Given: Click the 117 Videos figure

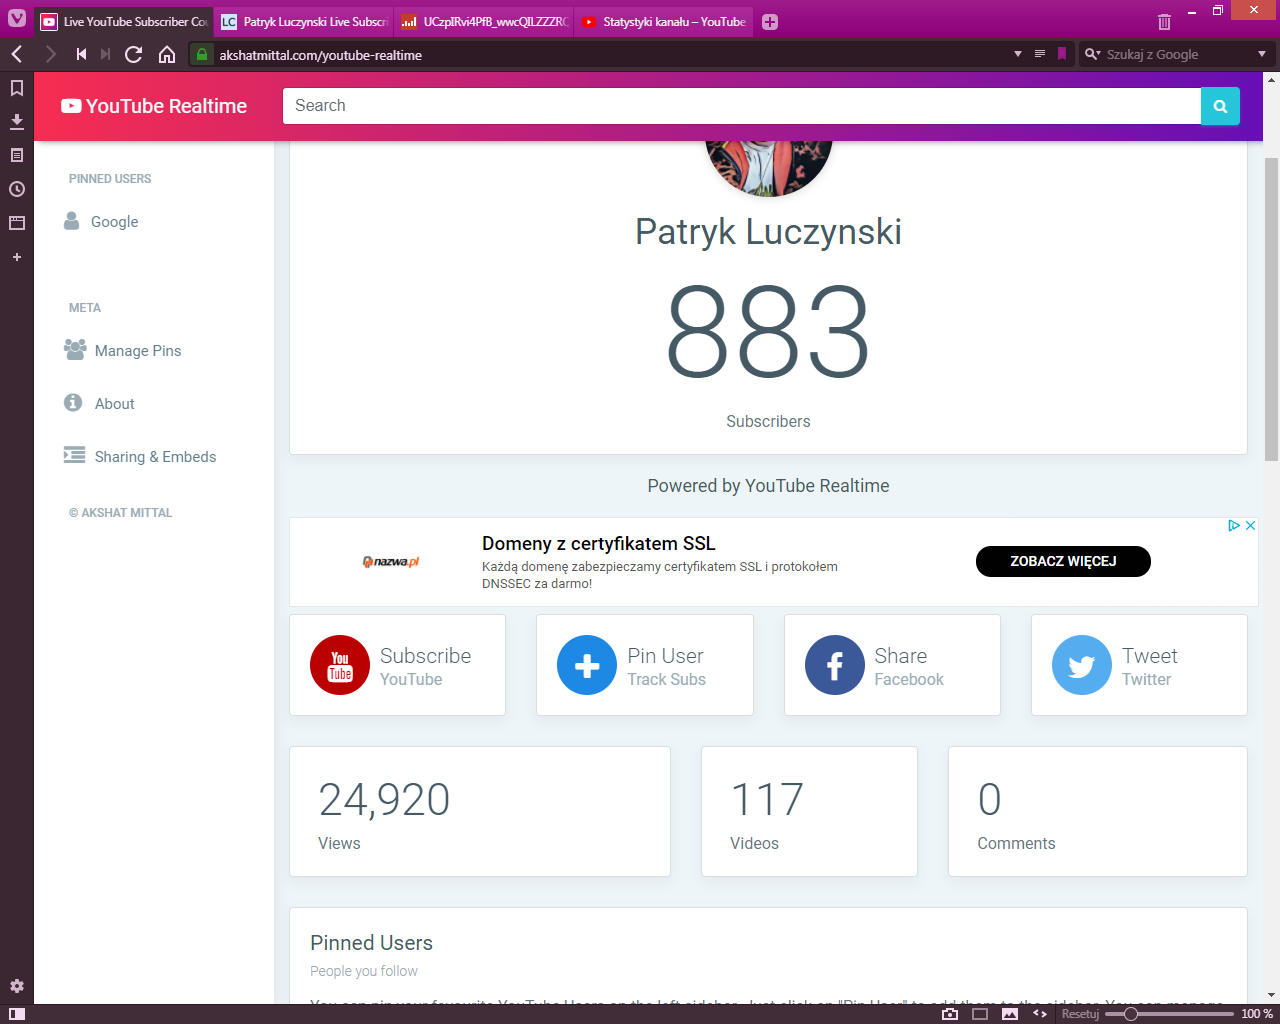Looking at the screenshot, I should 767,799.
